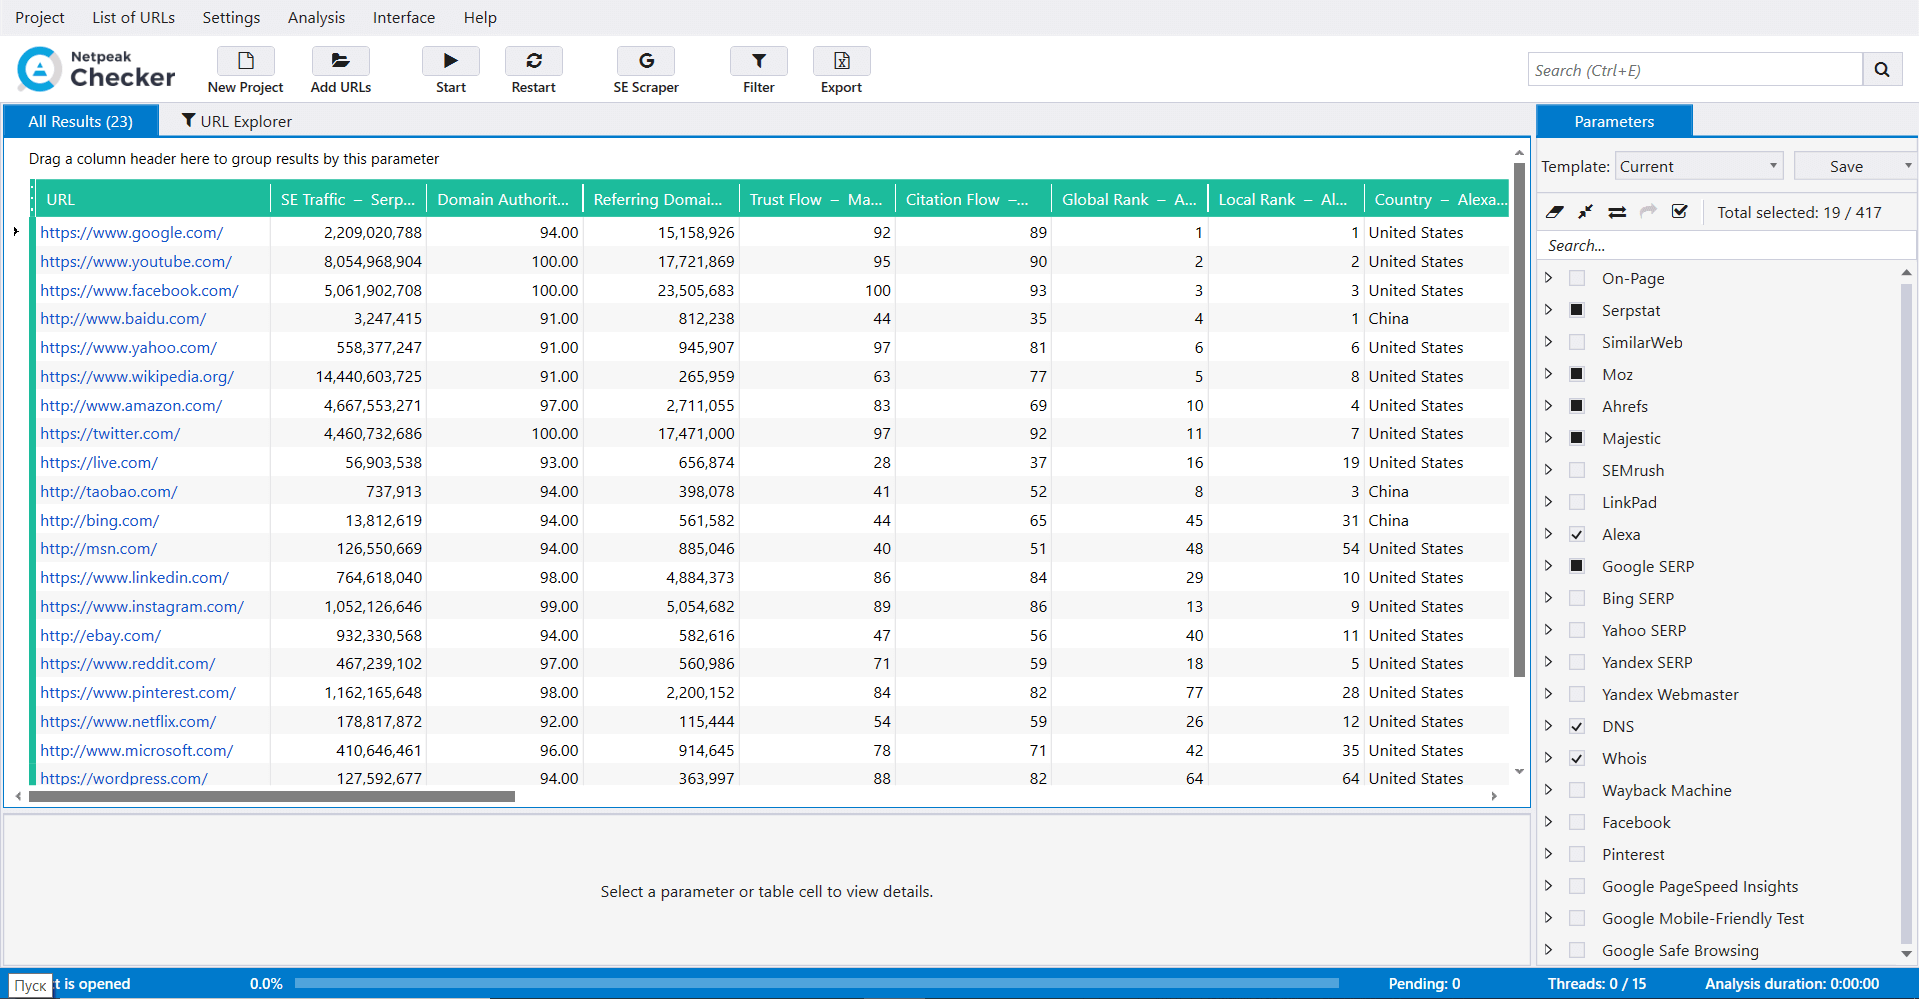Toggle the Serpstat checkbox

(x=1577, y=310)
